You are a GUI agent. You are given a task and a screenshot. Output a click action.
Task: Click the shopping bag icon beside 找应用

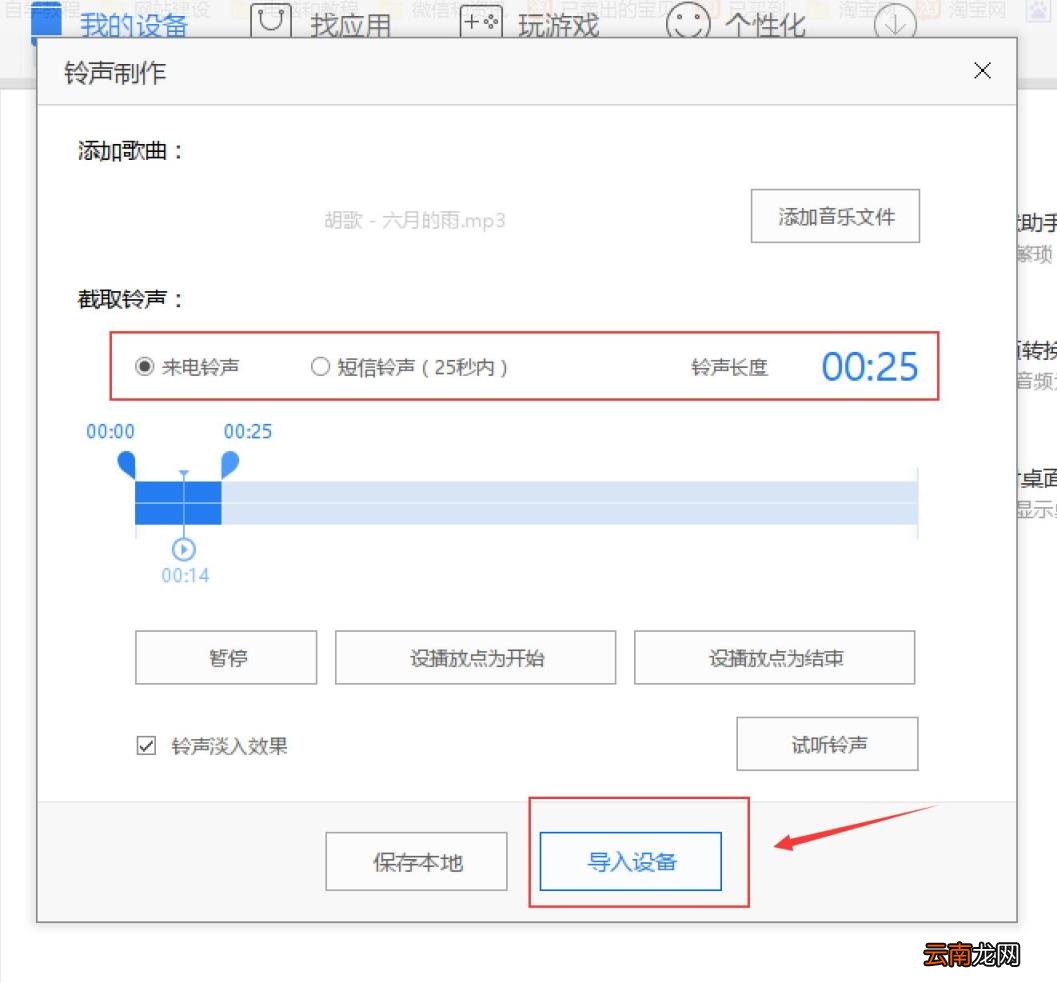pos(271,20)
